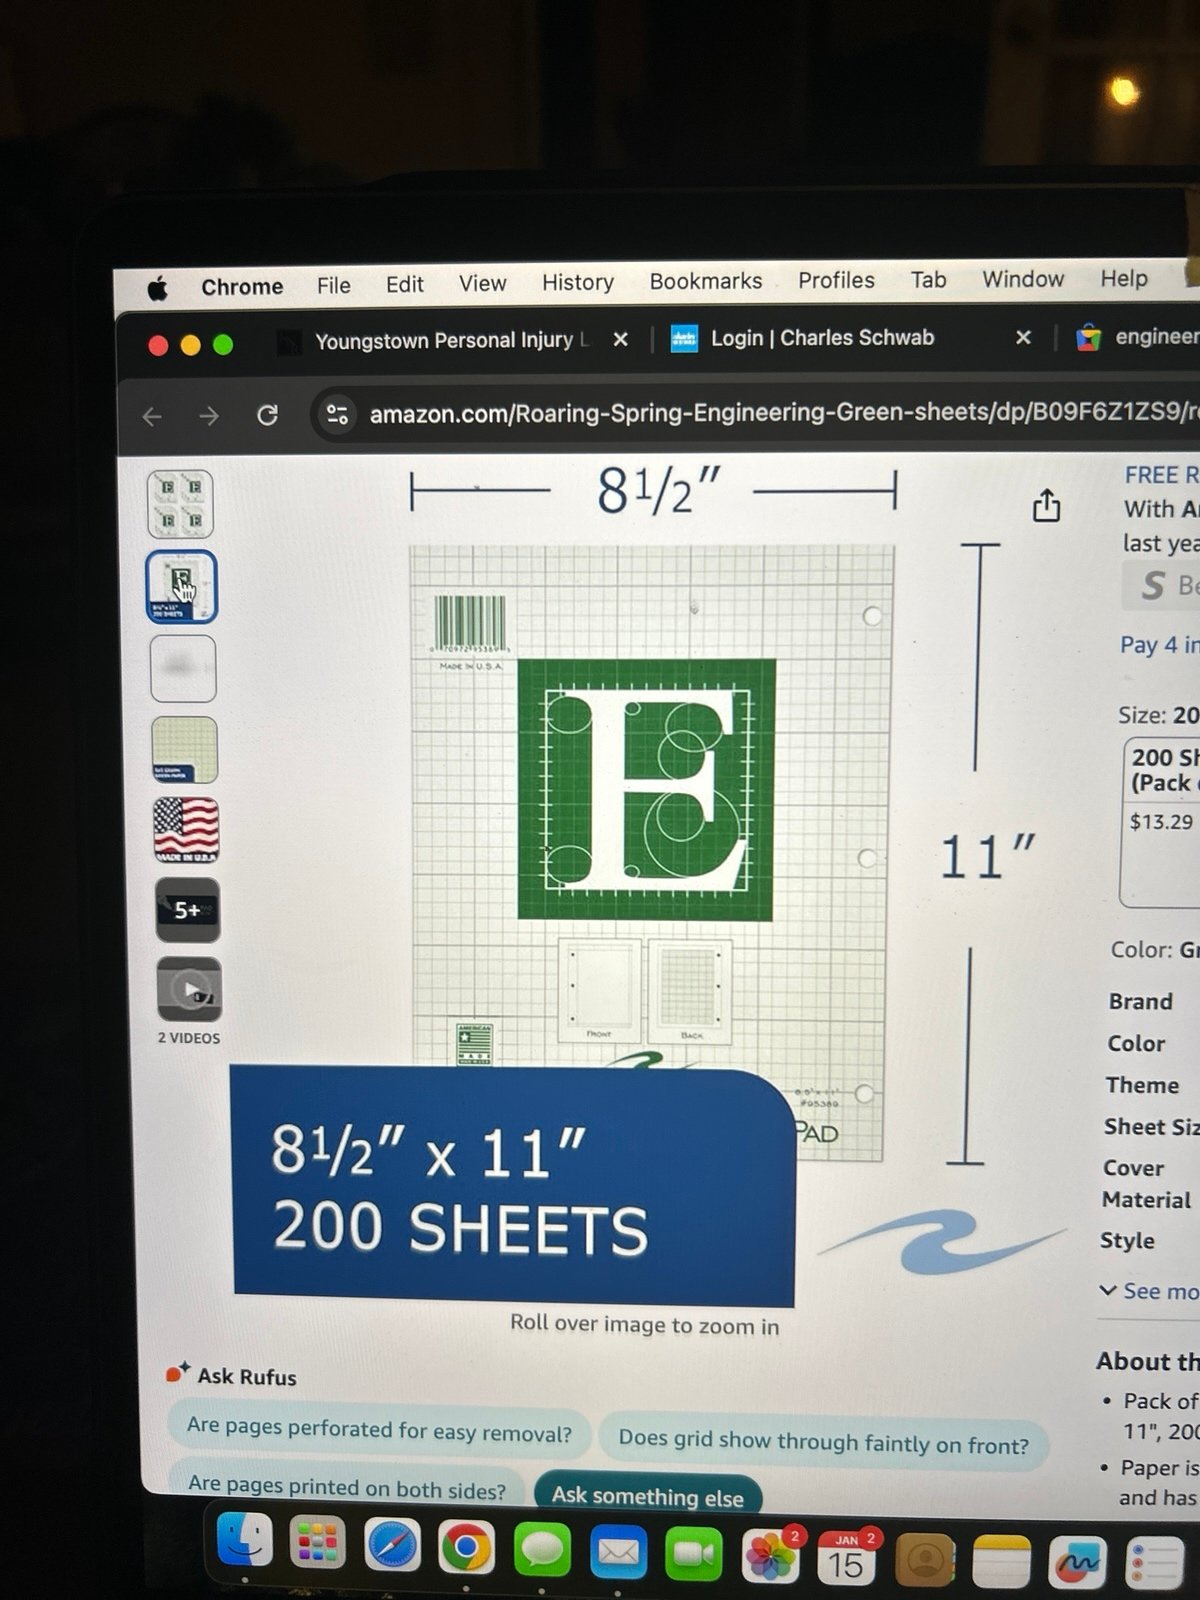The height and width of the screenshot is (1600, 1200).
Task: Select the 200 Sheets size option for $13.29
Action: (1160, 822)
